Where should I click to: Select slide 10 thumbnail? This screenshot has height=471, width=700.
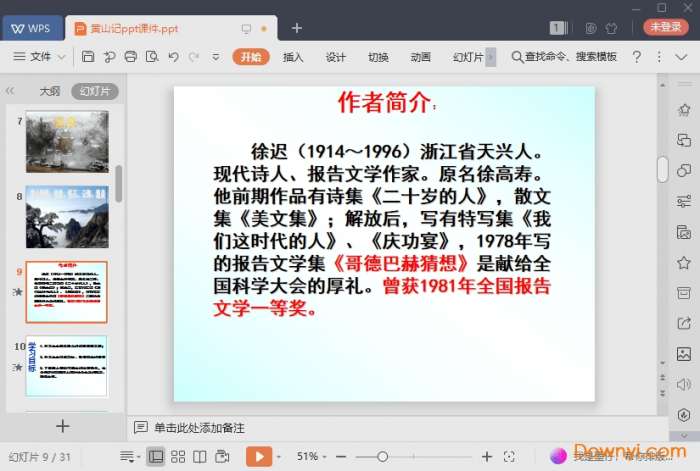point(67,366)
